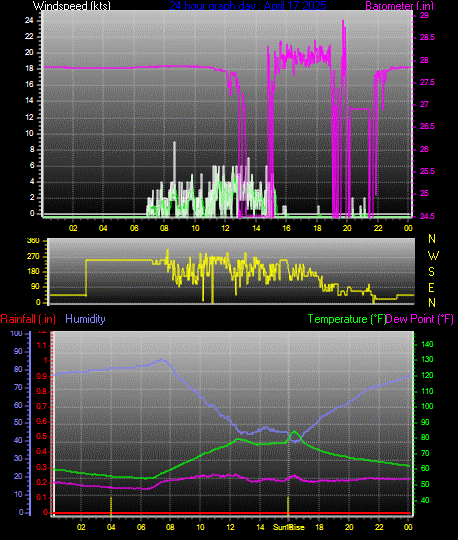The width and height of the screenshot is (458, 540).
Task: Click the barometer axis value "29"
Action: (x=424, y=15)
